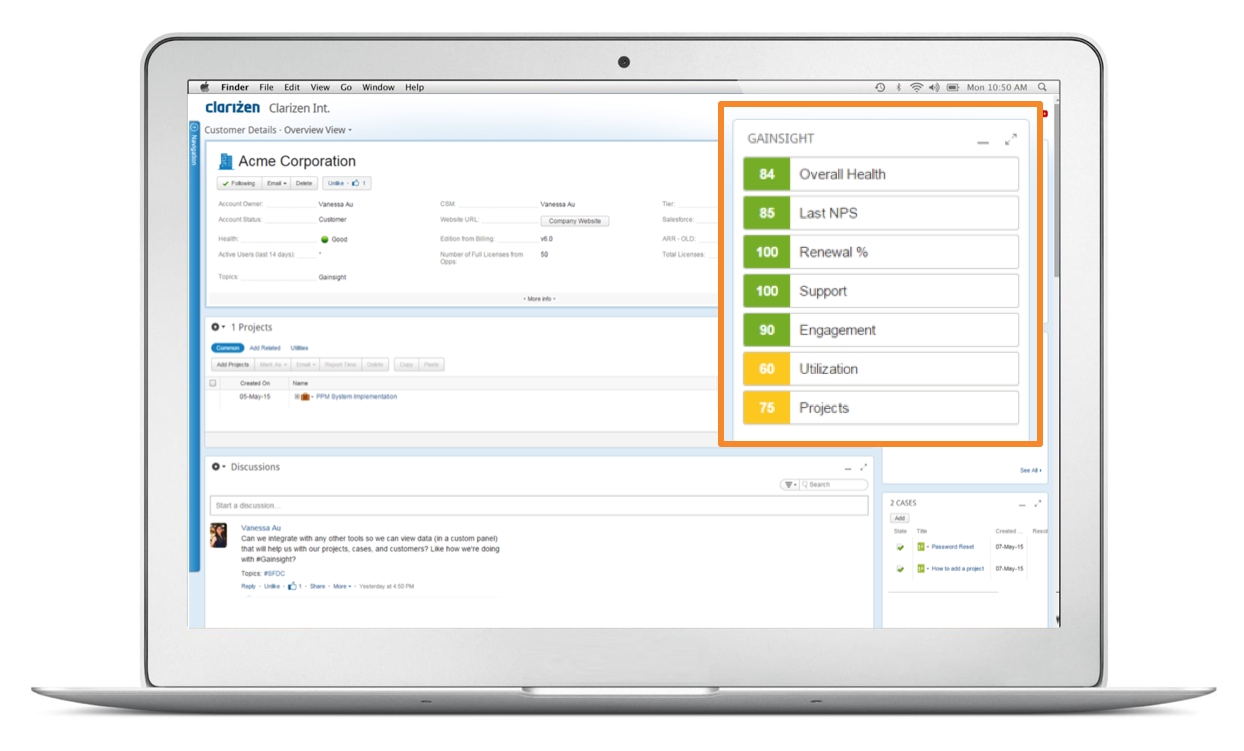Expand the Gainsight panel to full size
The image size is (1244, 751).
1011,139
